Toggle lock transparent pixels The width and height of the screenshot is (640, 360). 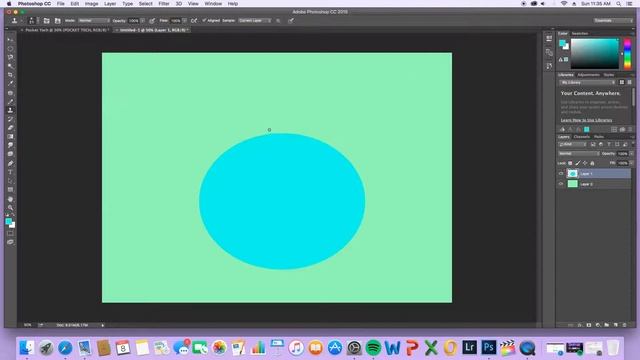click(570, 163)
